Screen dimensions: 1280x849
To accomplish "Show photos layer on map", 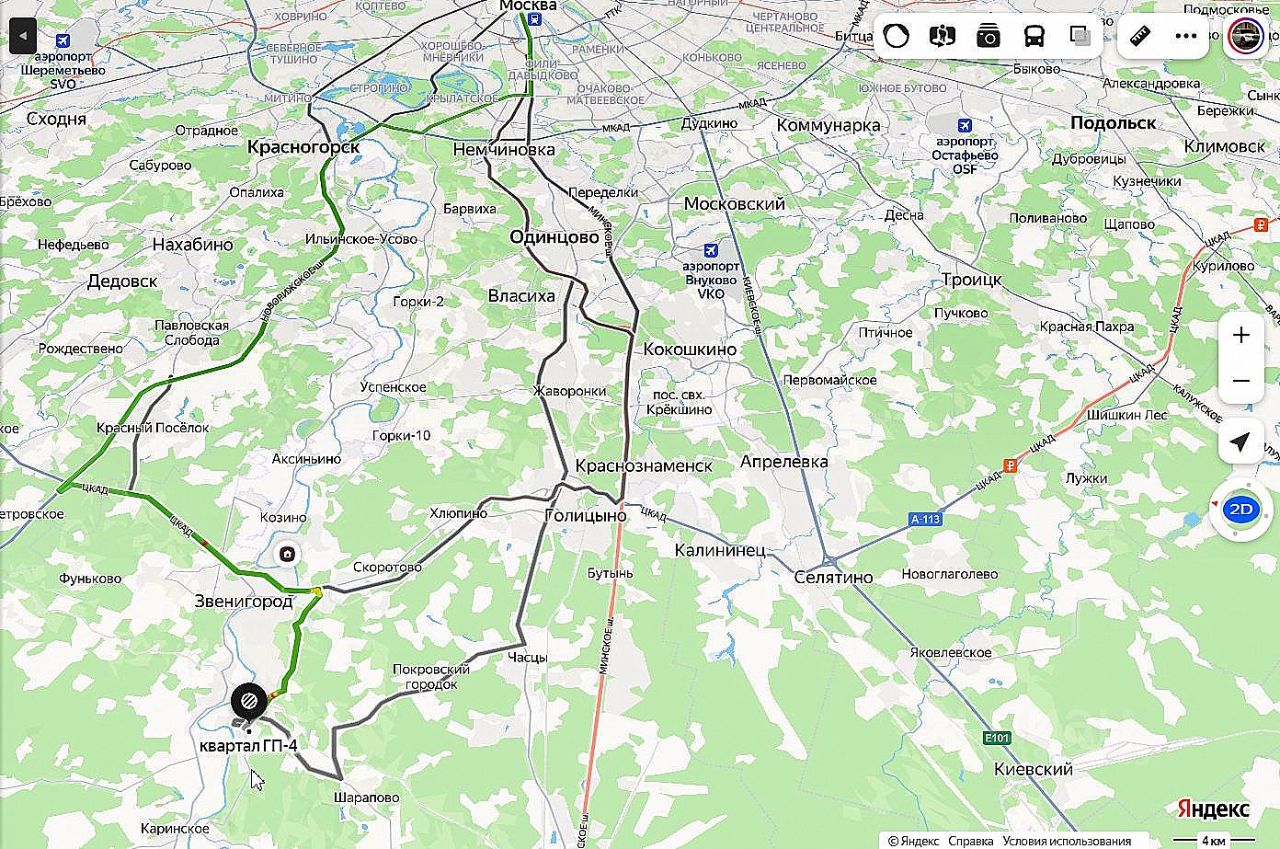I will pos(988,37).
